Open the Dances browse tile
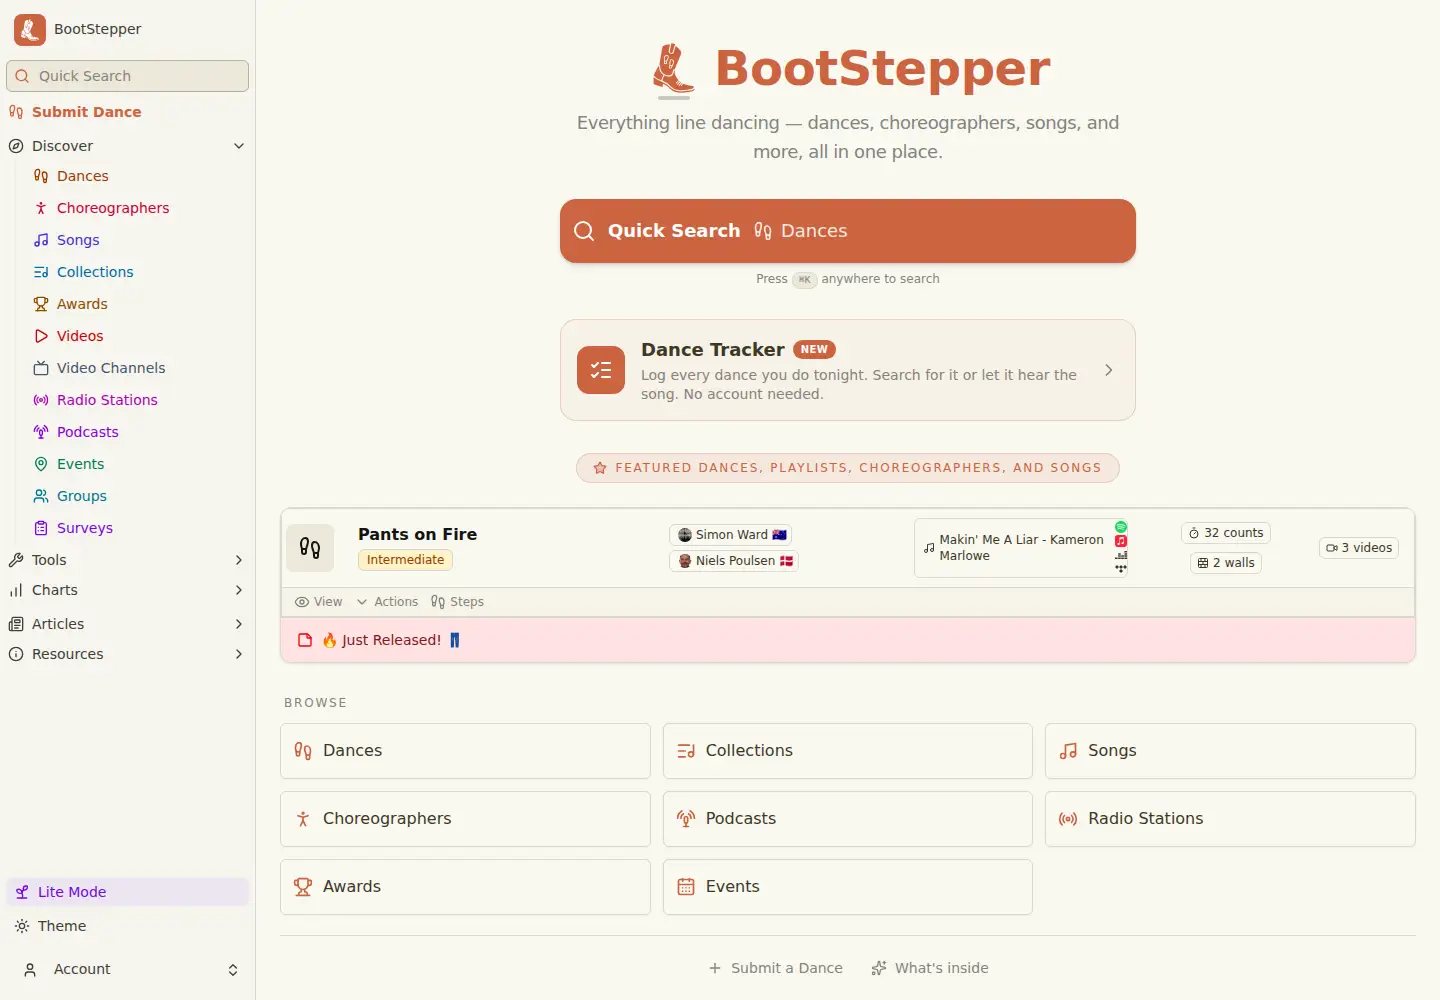The height and width of the screenshot is (1000, 1440). (465, 751)
